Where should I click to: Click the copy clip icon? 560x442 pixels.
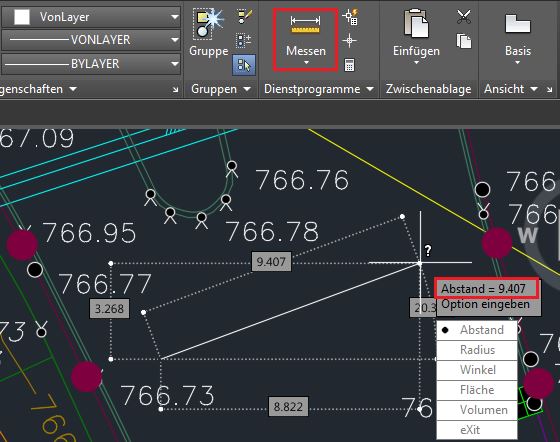coord(464,41)
